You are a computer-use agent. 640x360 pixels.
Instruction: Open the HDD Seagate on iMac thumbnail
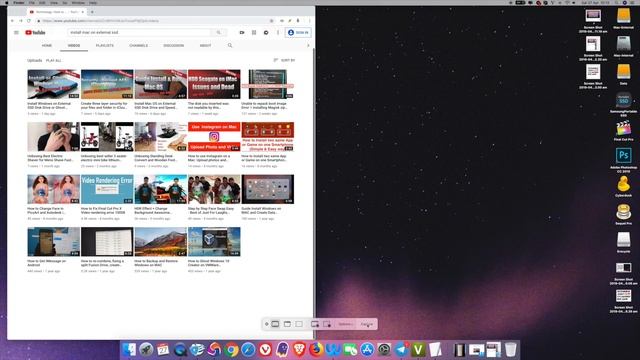click(214, 84)
